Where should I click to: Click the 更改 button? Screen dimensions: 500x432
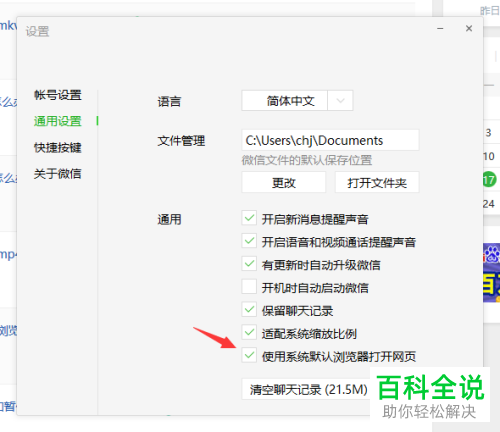click(283, 182)
